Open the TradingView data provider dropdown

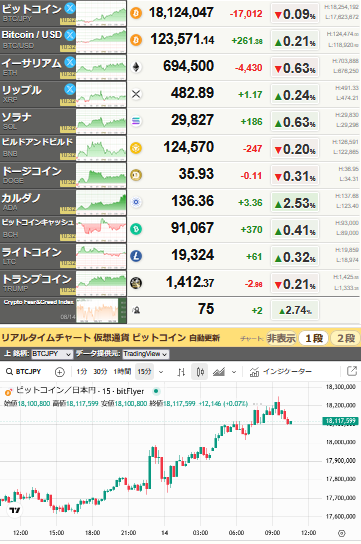point(146,354)
